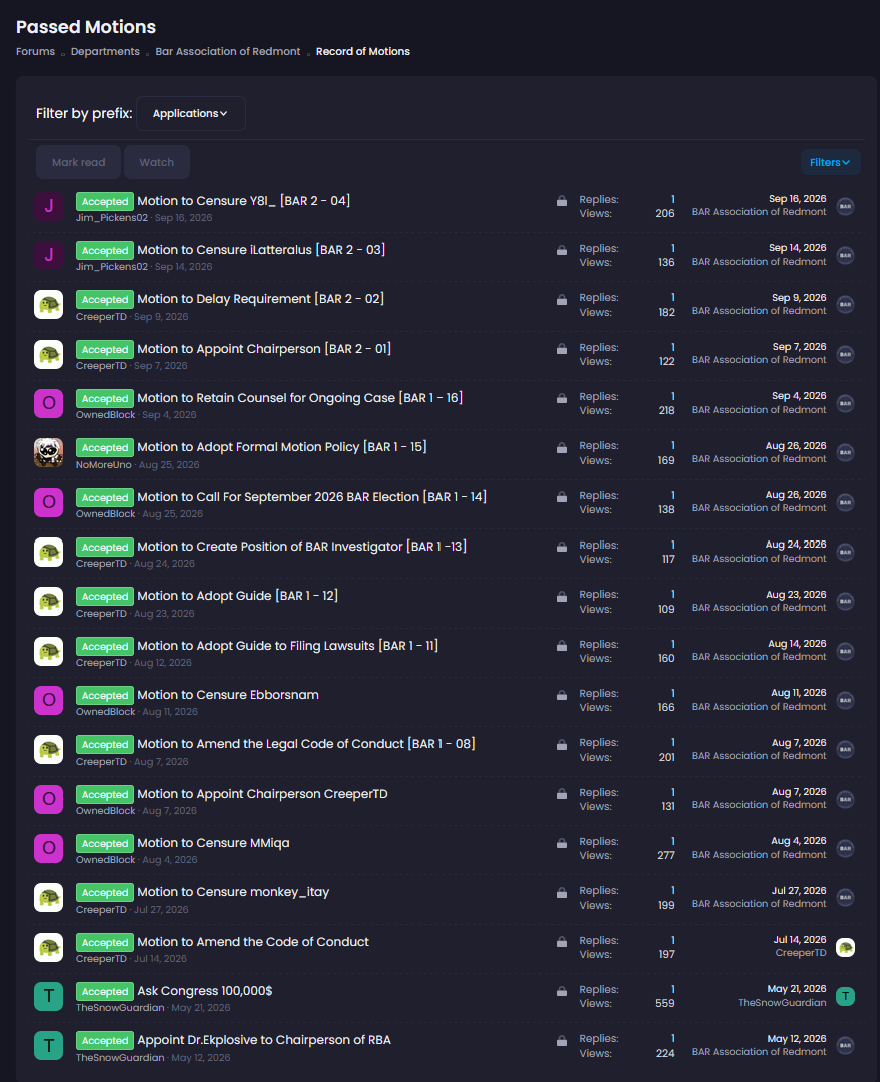Click lock icon on Appoint Chairperson CreeperTD row
The width and height of the screenshot is (880, 1082).
pos(562,794)
